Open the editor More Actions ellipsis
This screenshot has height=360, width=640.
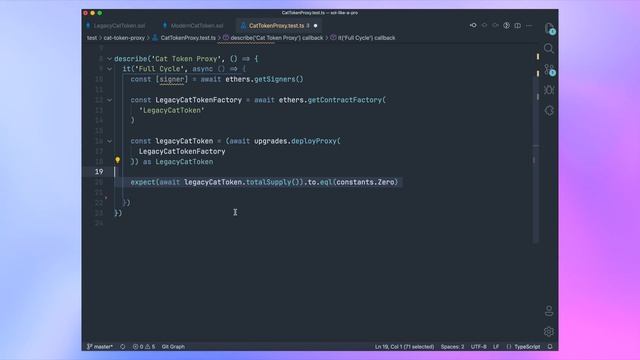[529, 25]
